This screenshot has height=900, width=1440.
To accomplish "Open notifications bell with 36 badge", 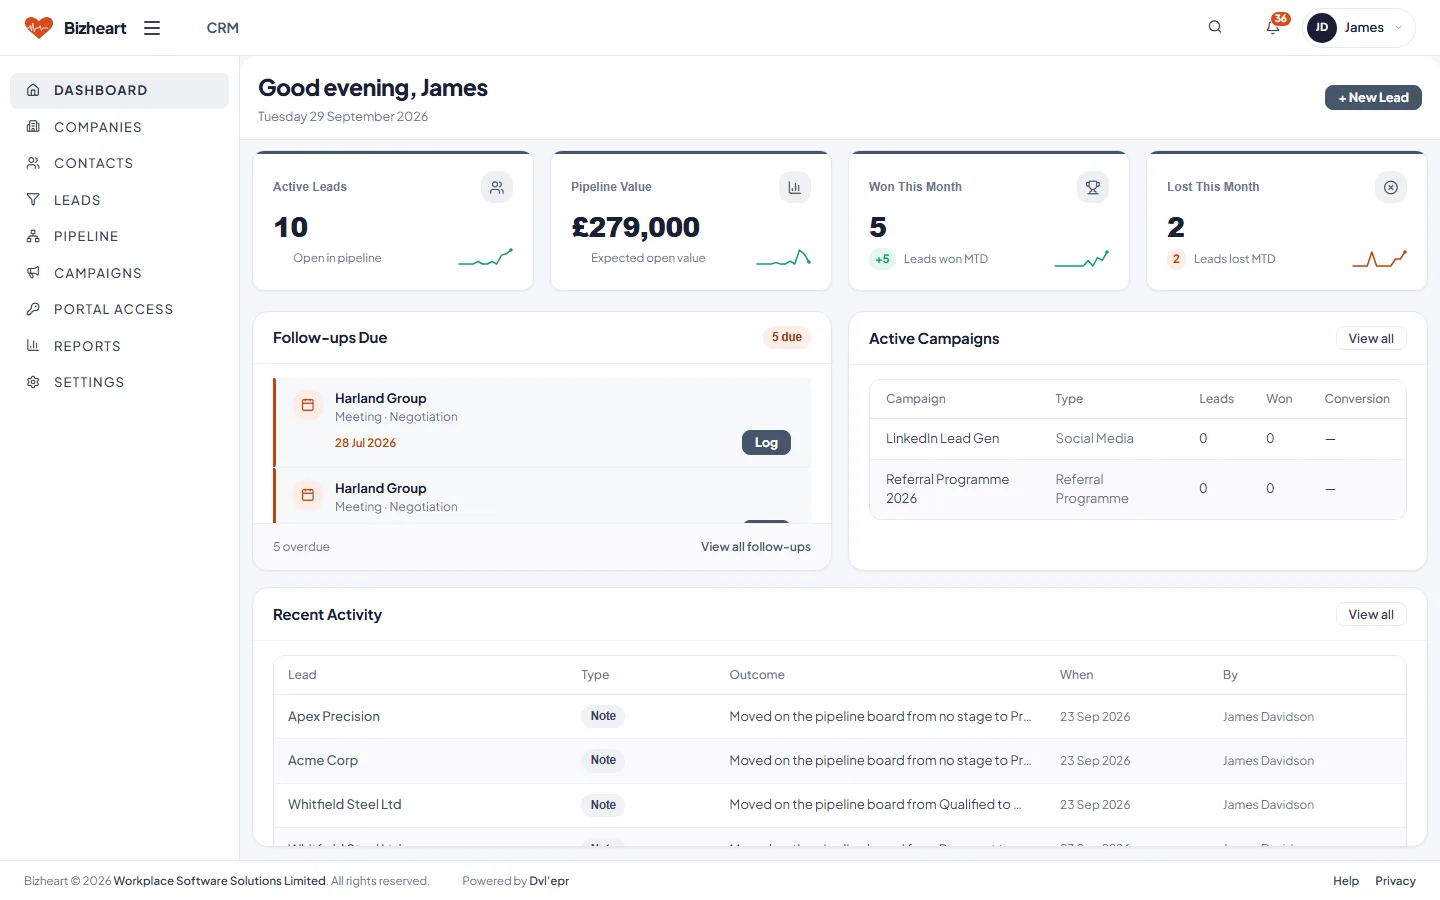I will (1273, 27).
